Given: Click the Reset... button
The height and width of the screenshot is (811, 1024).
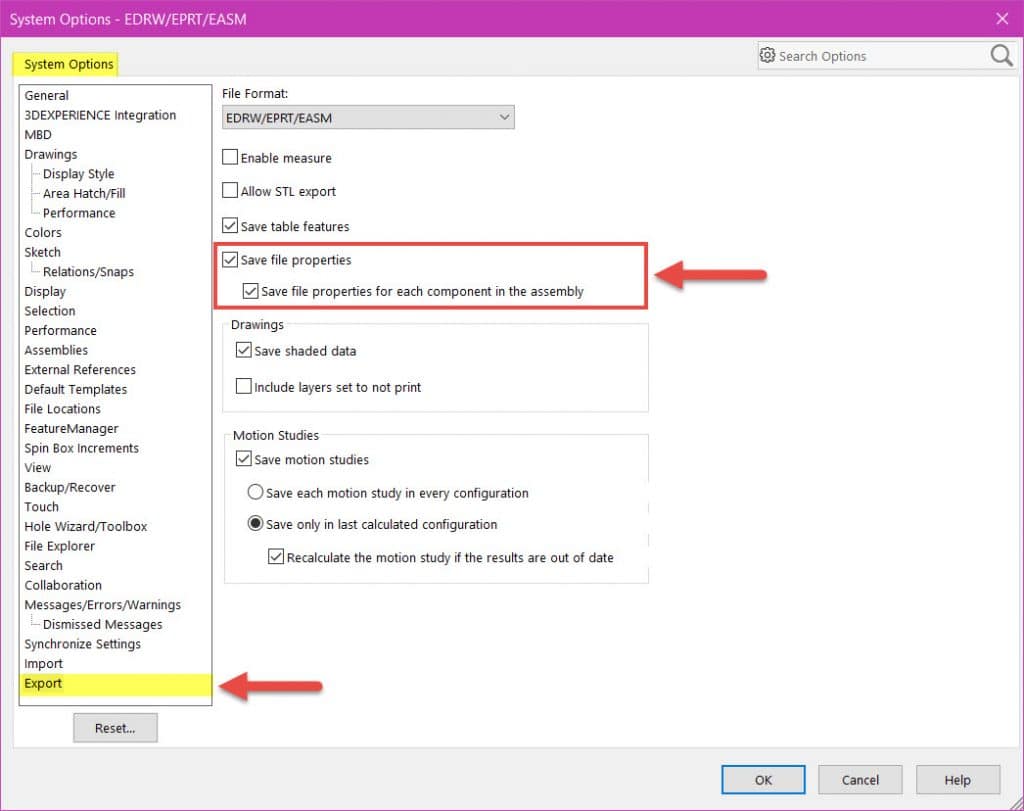Looking at the screenshot, I should click(x=115, y=727).
